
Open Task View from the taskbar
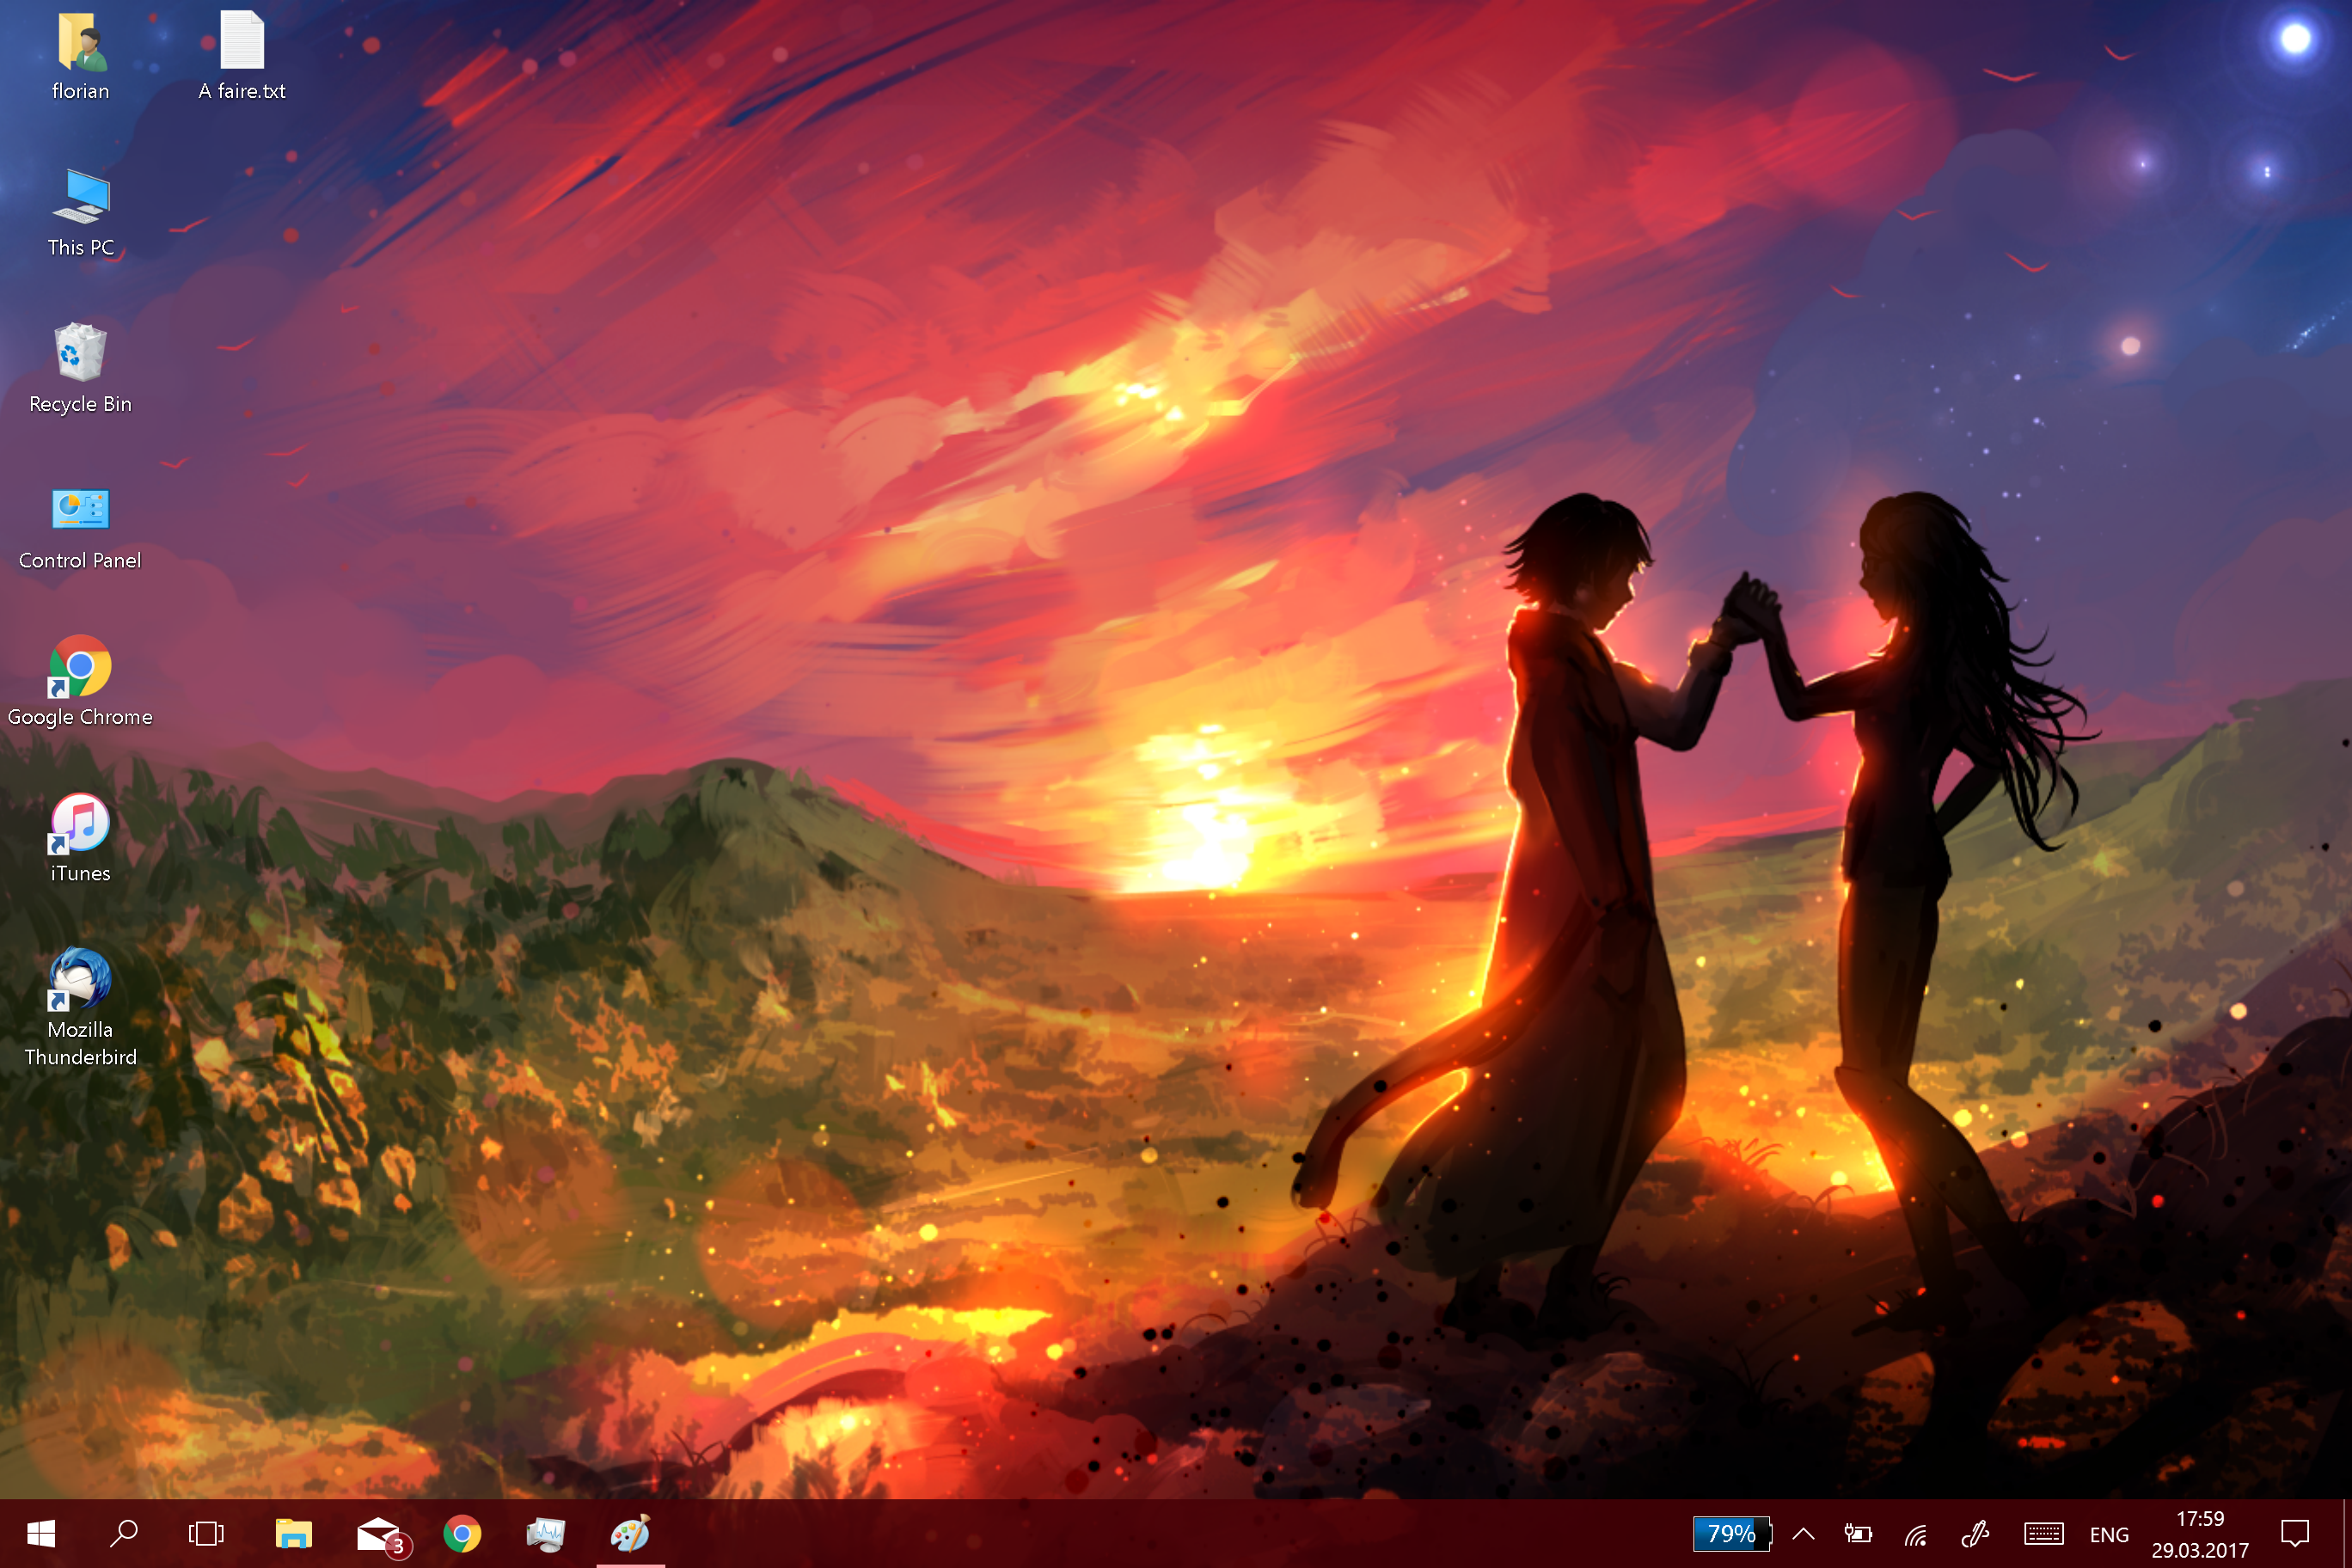click(206, 1533)
